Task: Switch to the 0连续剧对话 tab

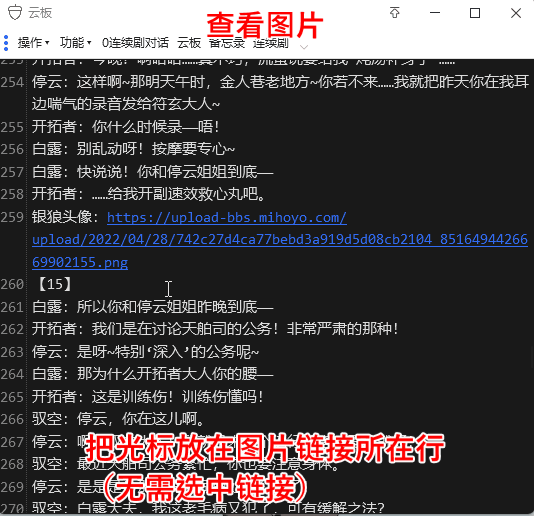Action: click(135, 43)
